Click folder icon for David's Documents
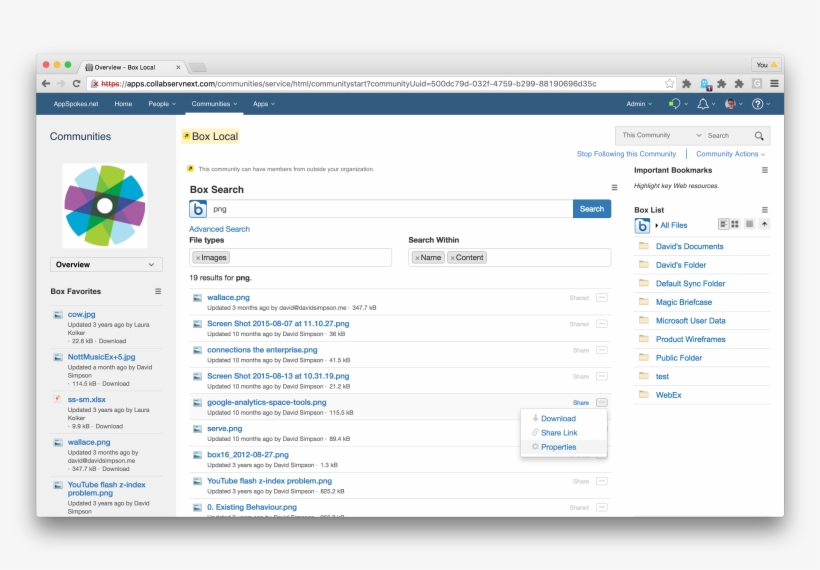Viewport: 820px width, 570px height. (644, 246)
